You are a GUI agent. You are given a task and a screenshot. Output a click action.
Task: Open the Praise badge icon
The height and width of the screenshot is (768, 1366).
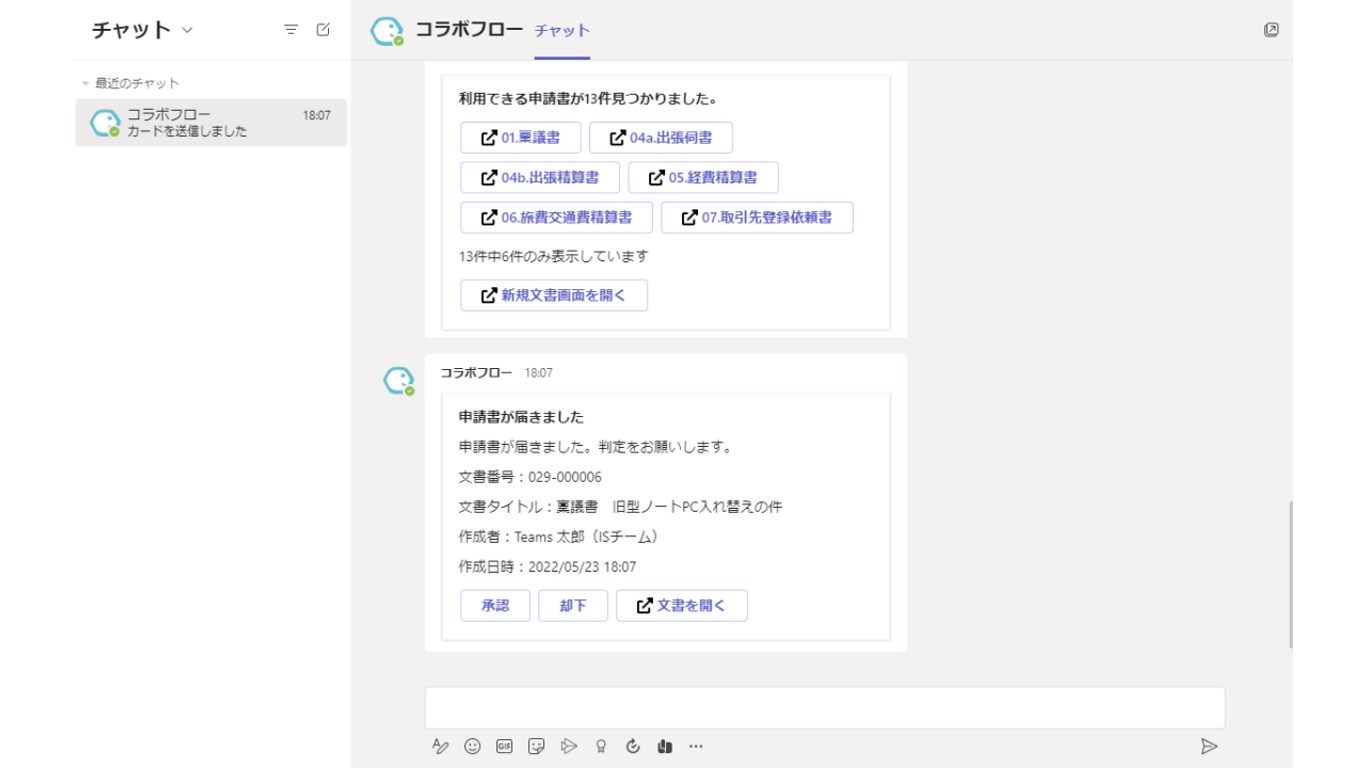click(x=601, y=746)
